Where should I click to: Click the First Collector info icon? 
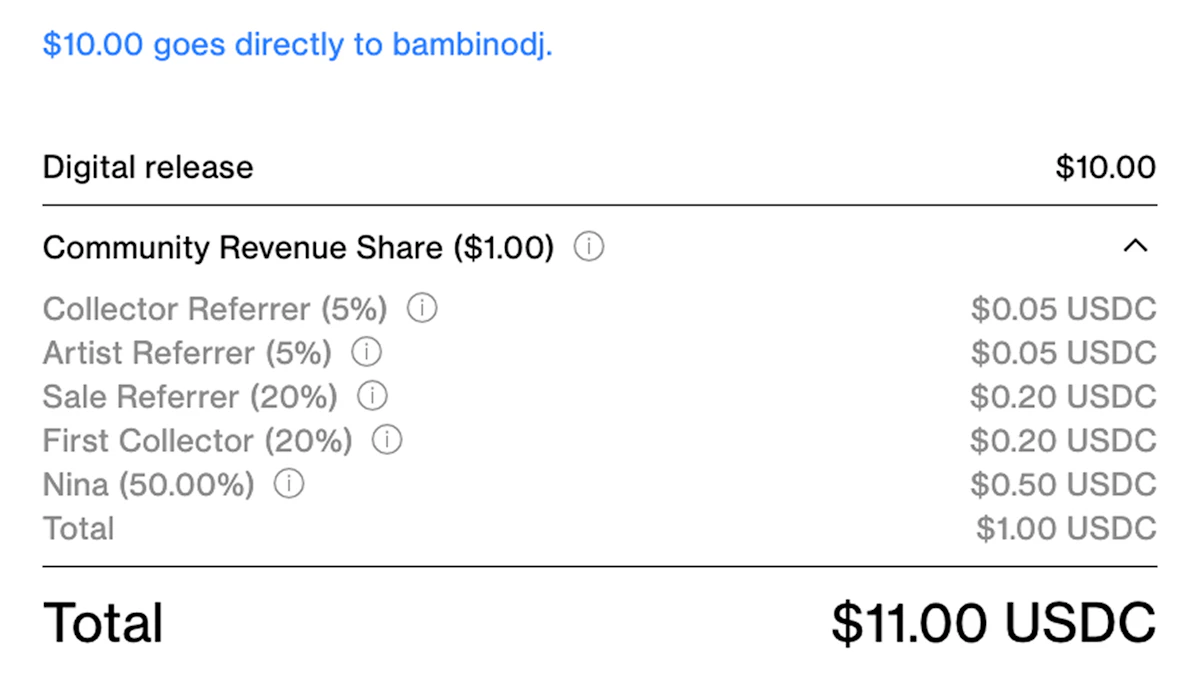click(387, 440)
